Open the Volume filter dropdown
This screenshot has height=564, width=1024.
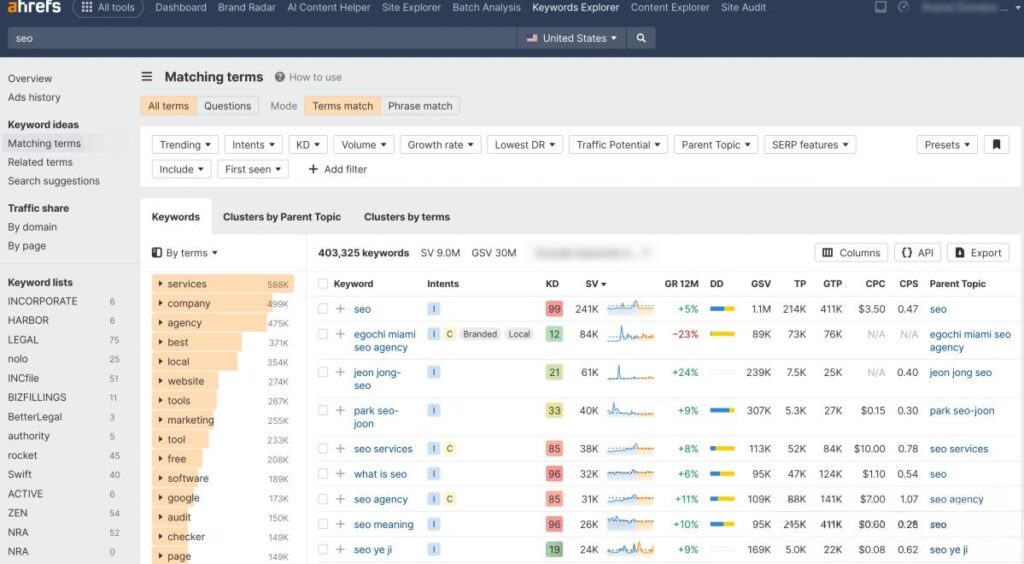[x=364, y=145]
